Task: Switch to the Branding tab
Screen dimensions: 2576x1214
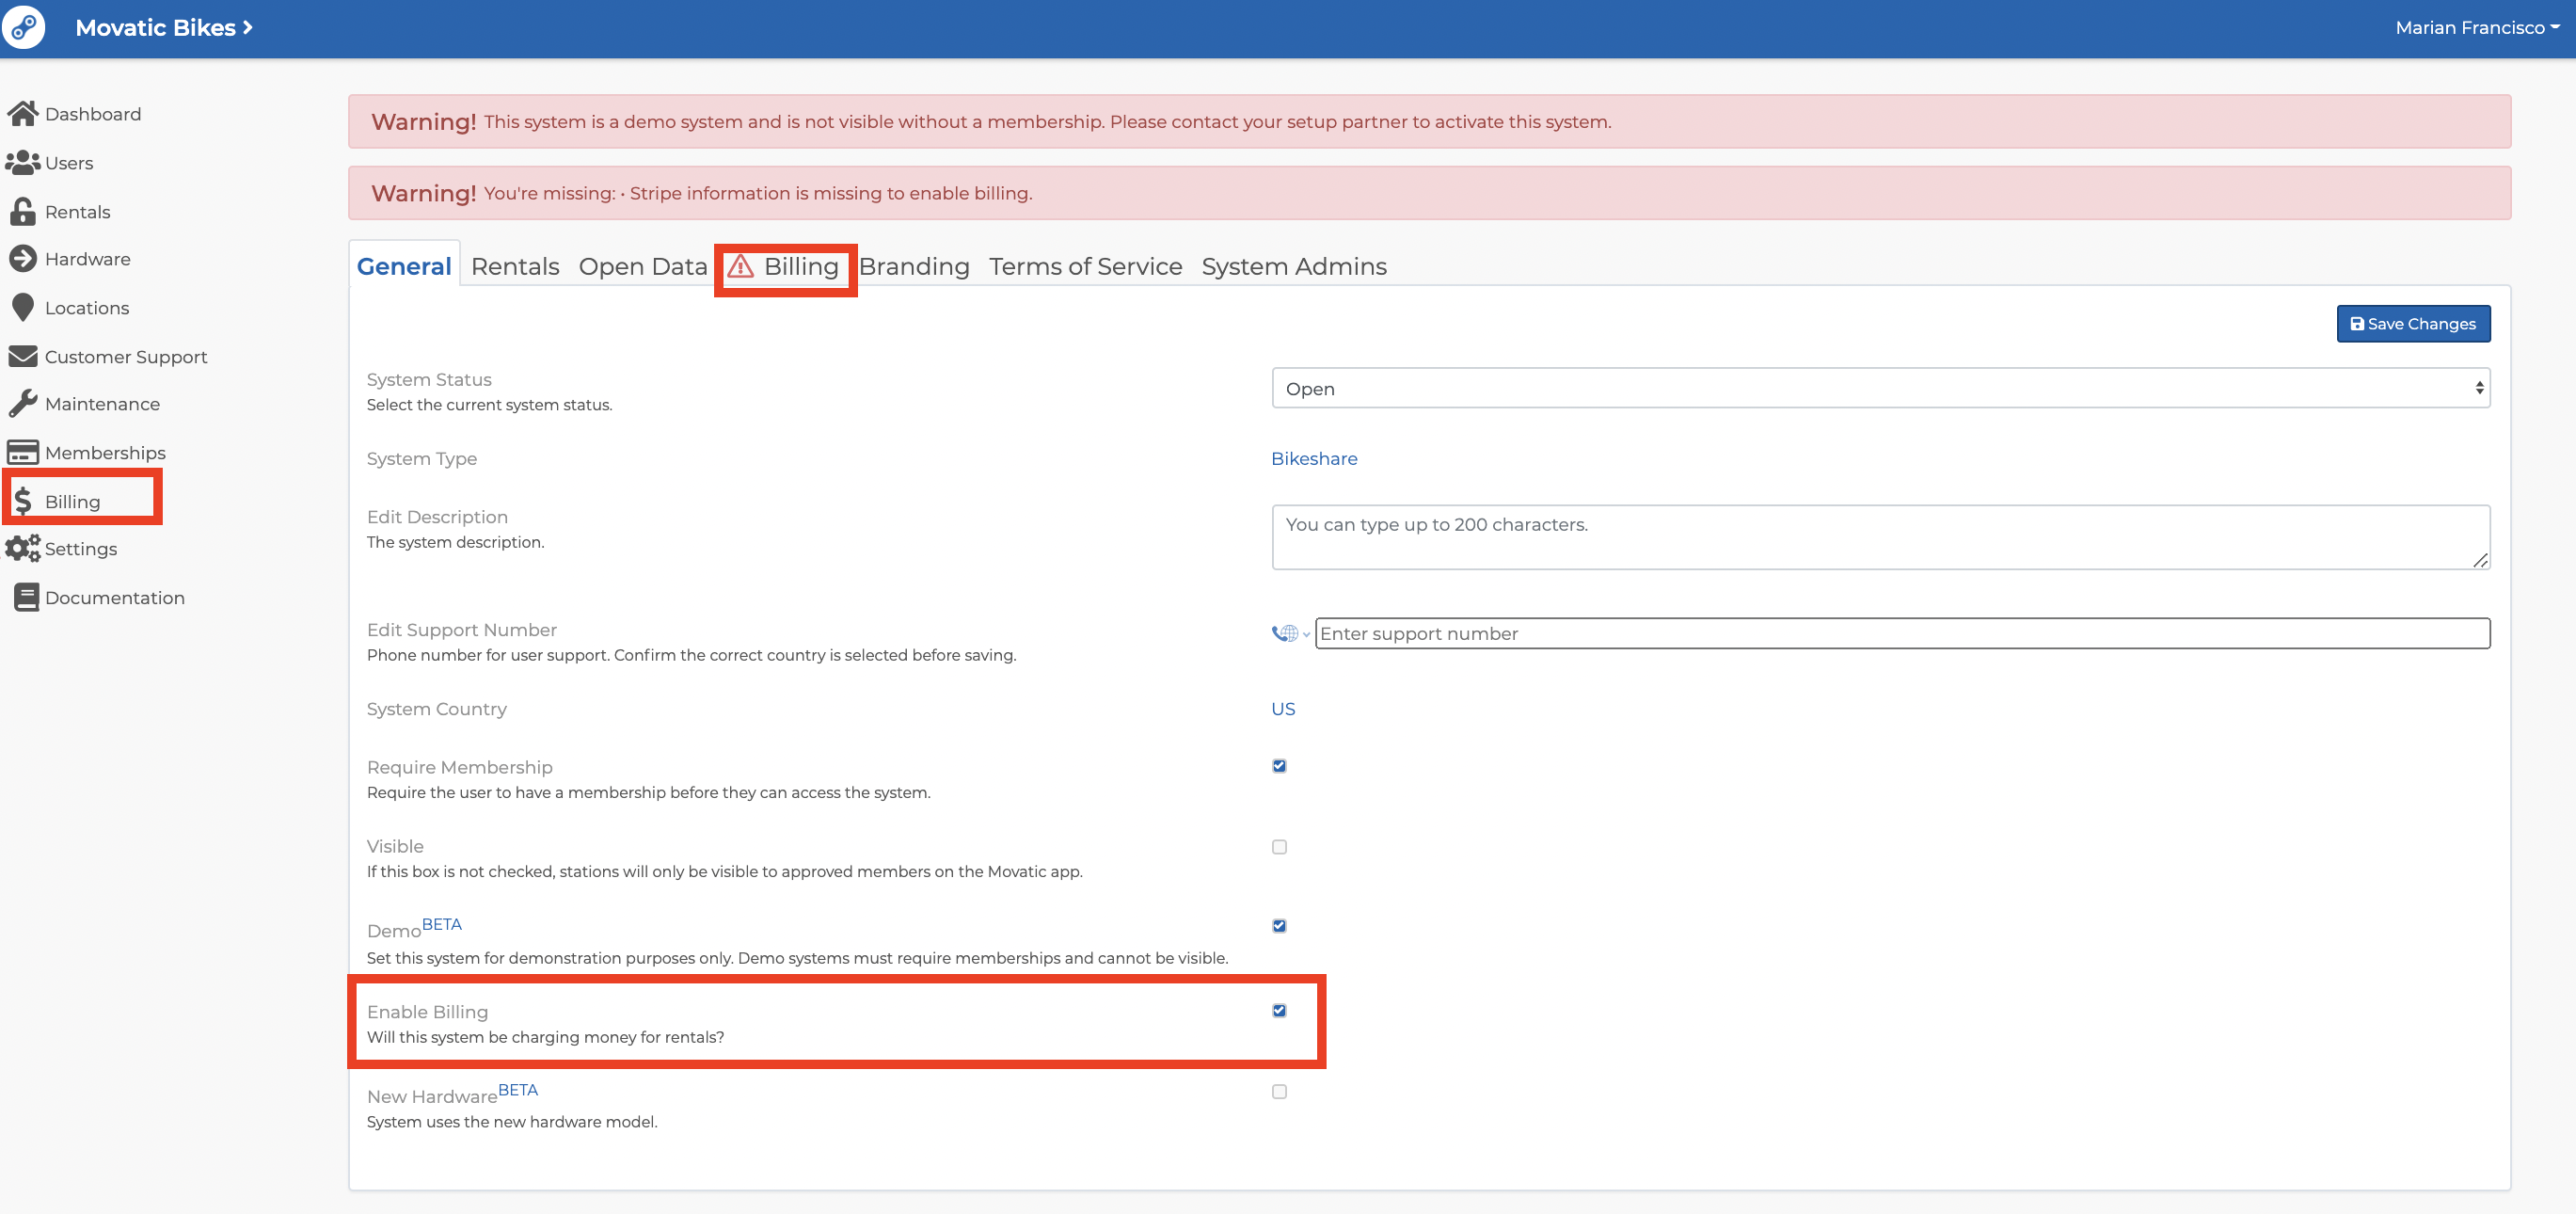Action: [x=914, y=266]
